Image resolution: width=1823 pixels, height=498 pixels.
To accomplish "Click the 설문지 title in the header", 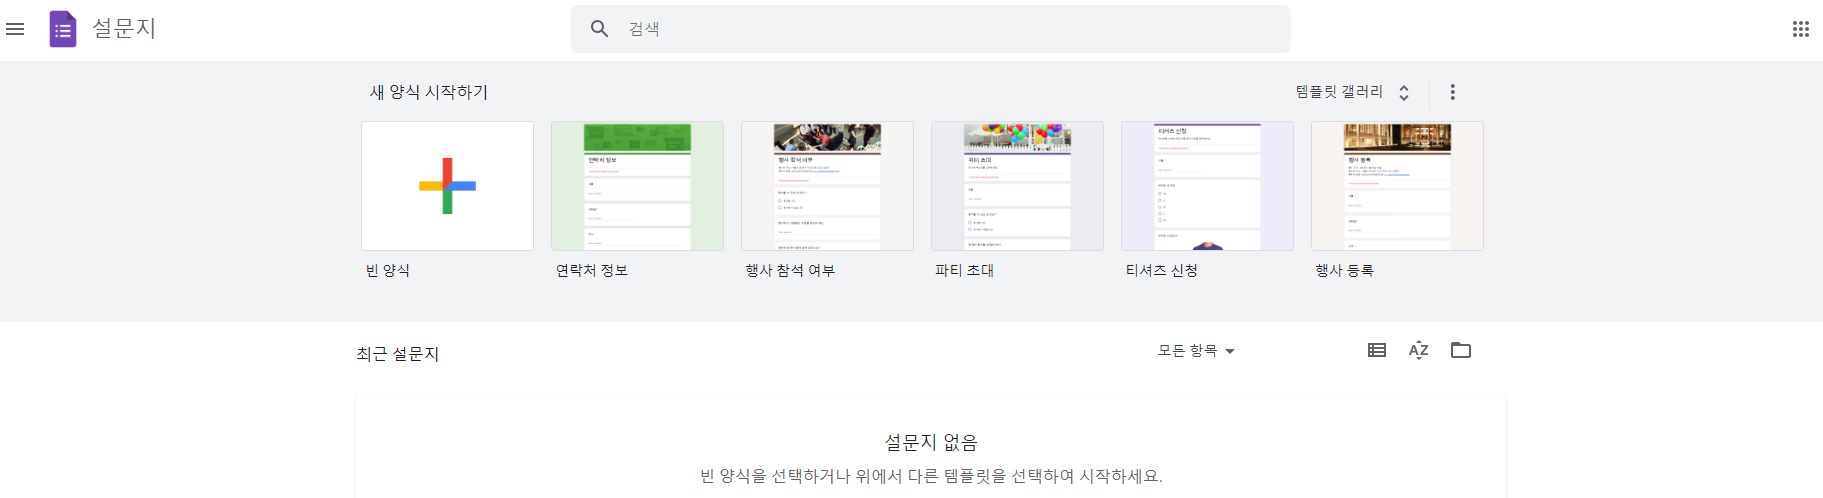I will click(124, 29).
